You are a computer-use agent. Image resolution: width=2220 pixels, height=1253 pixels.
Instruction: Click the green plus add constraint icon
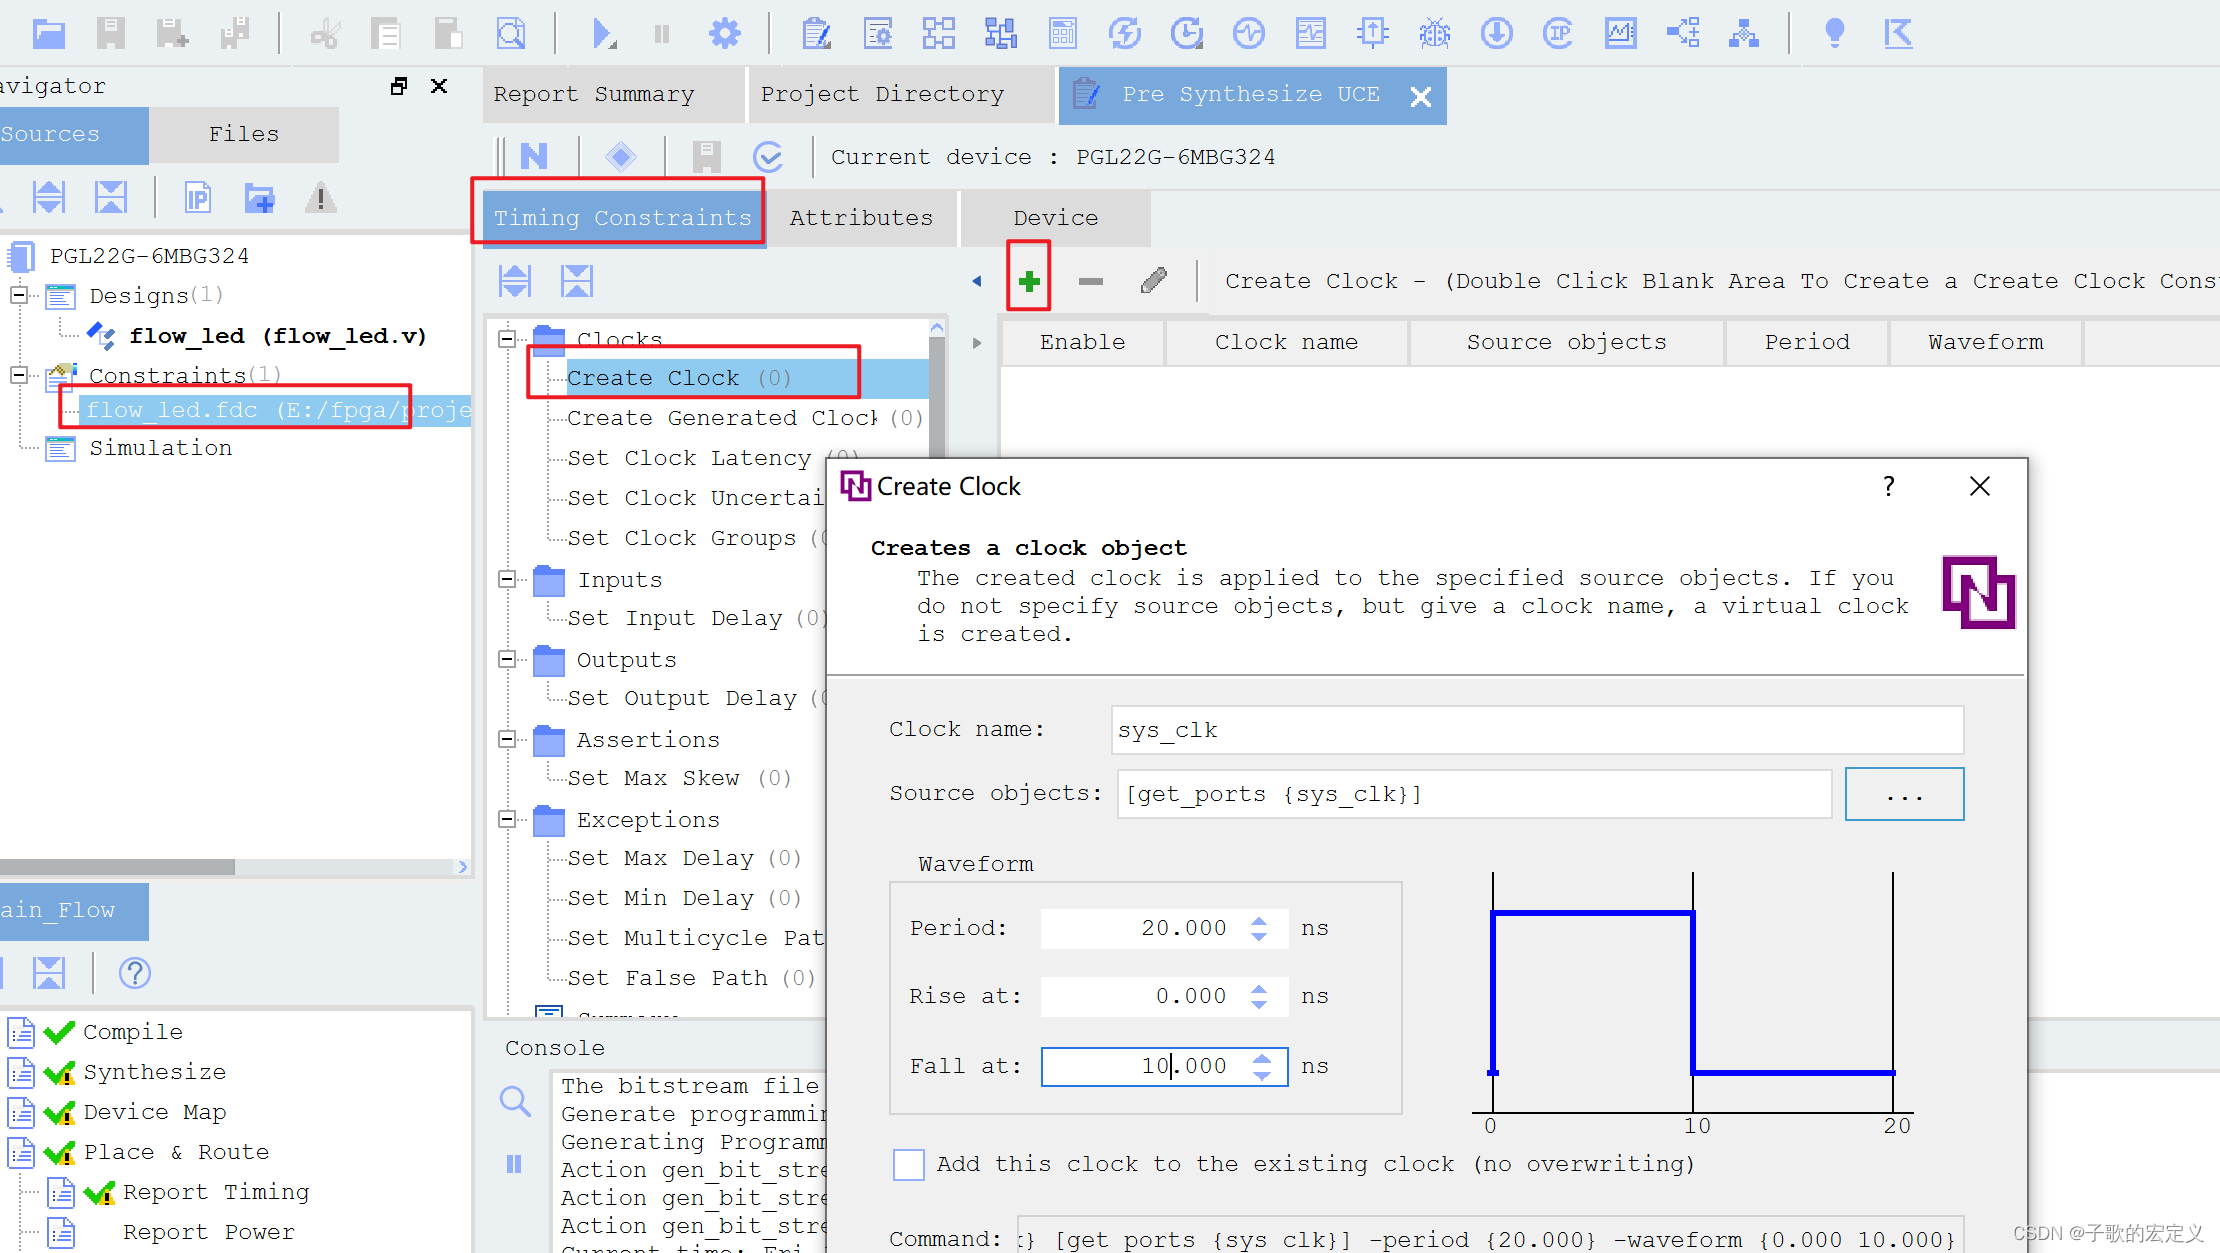1029,281
